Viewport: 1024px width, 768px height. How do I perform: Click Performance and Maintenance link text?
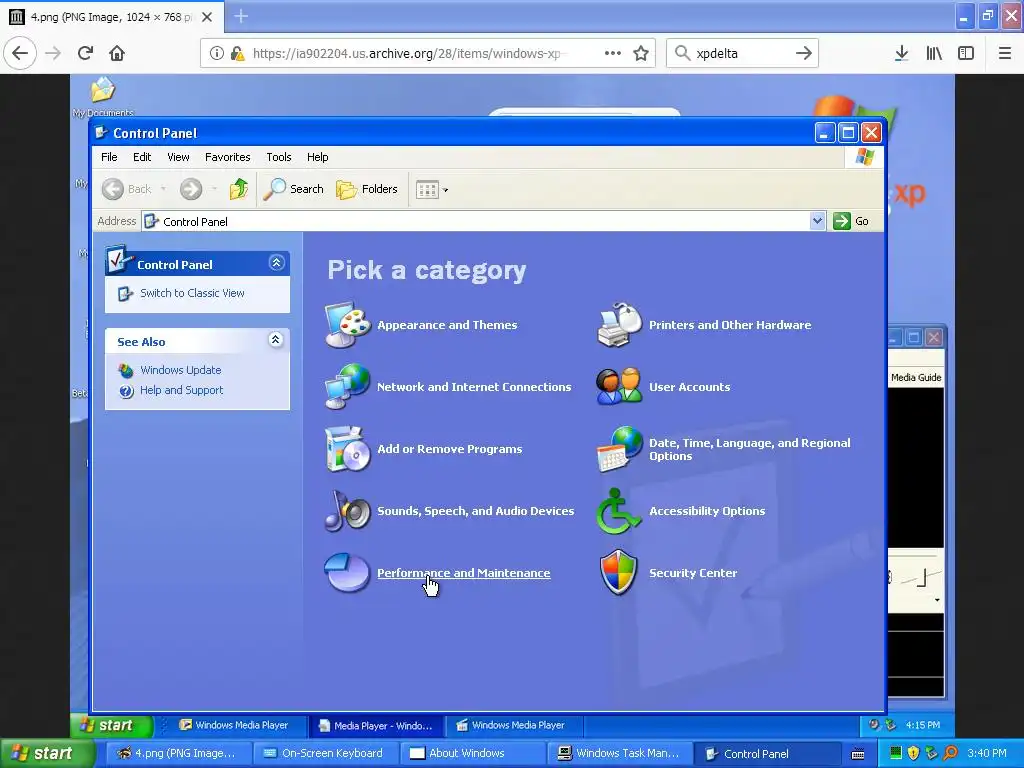464,573
